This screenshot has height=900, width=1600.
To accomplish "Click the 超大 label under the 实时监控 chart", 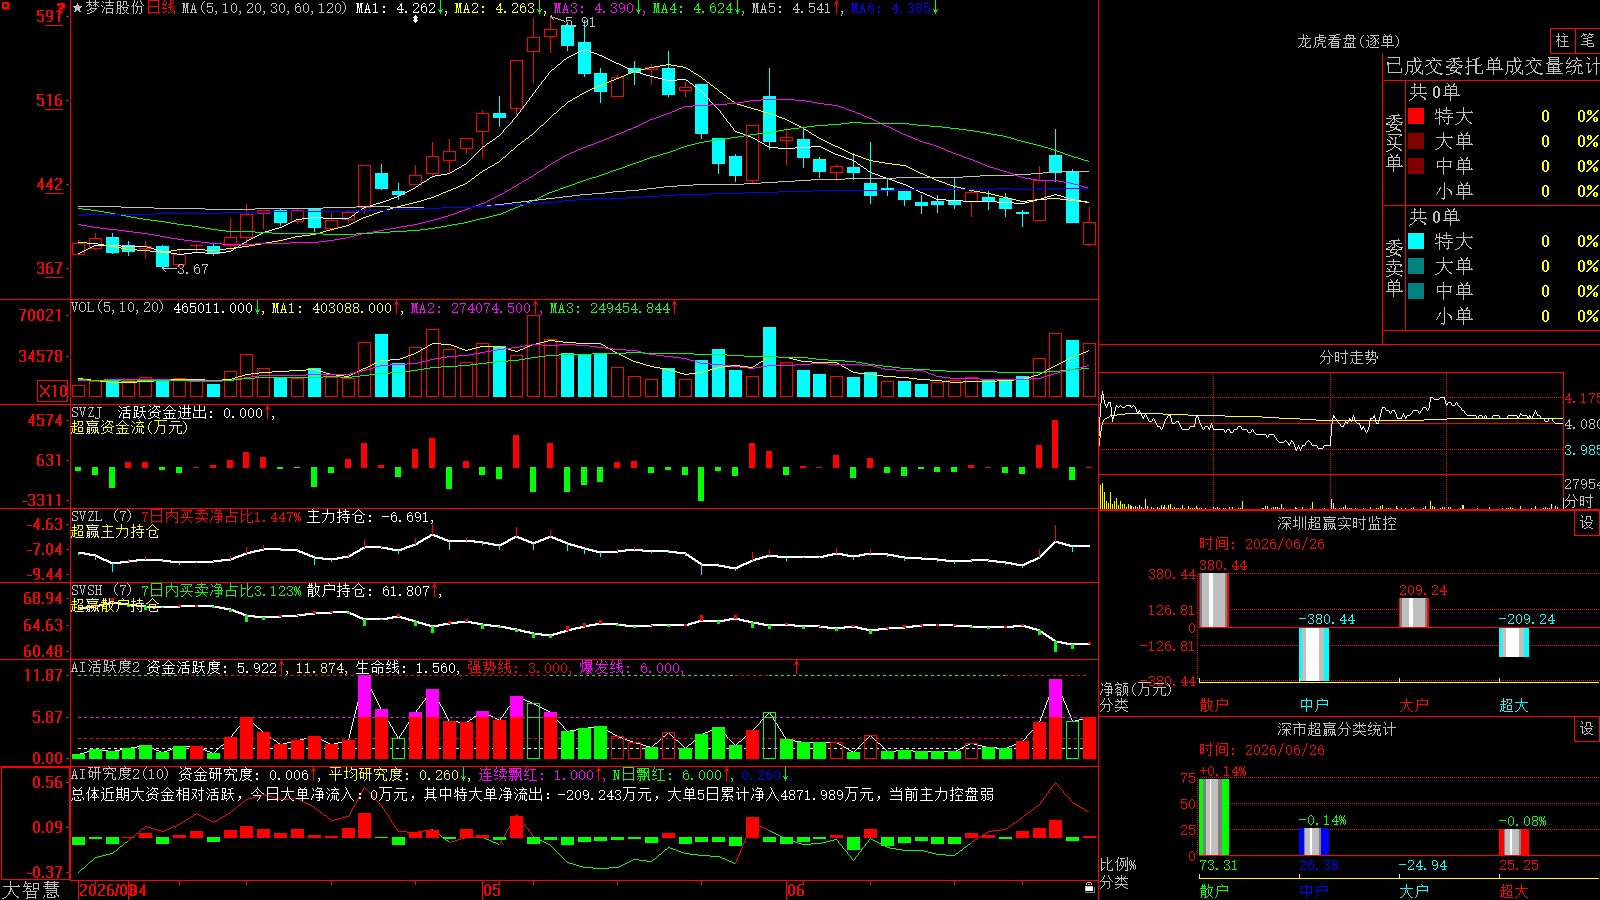I will (1514, 705).
